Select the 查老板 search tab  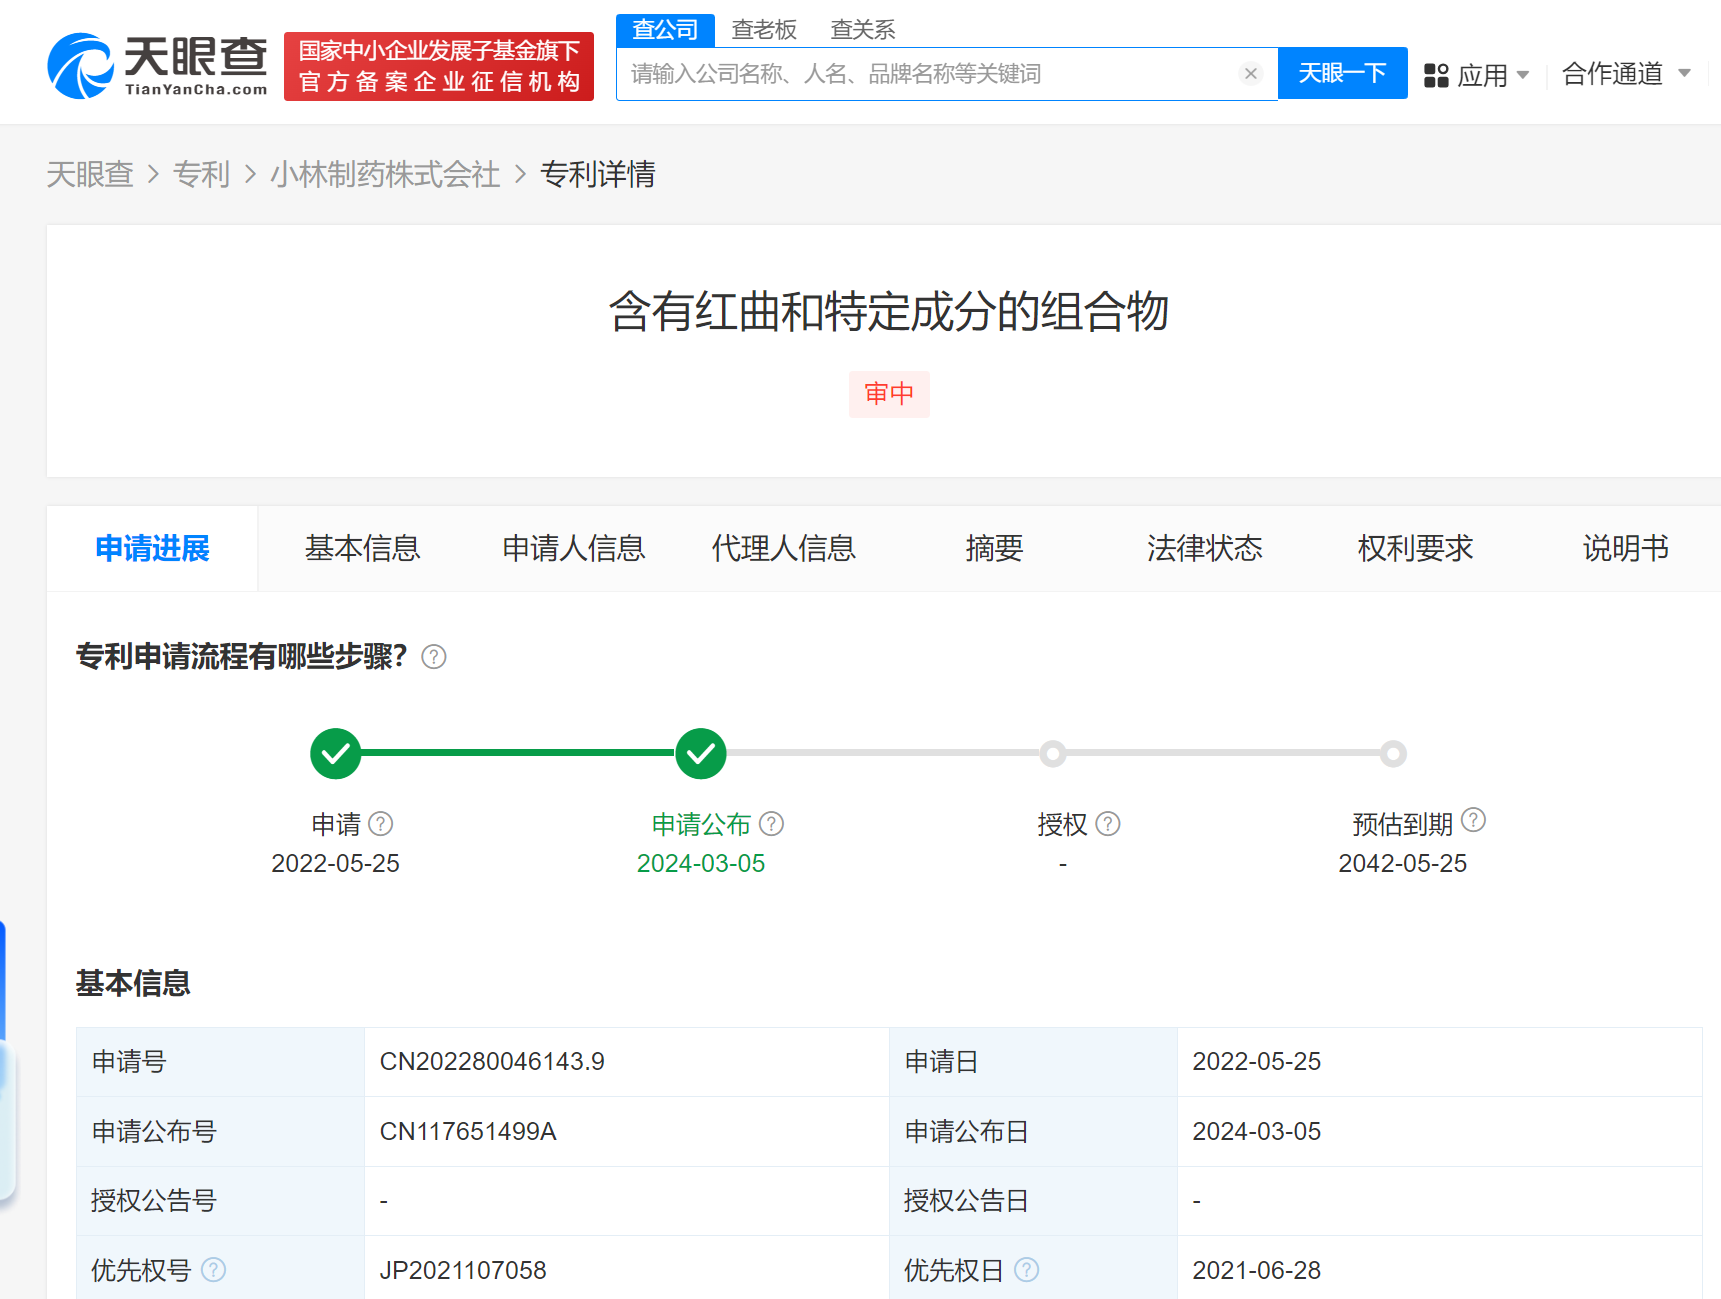click(764, 30)
